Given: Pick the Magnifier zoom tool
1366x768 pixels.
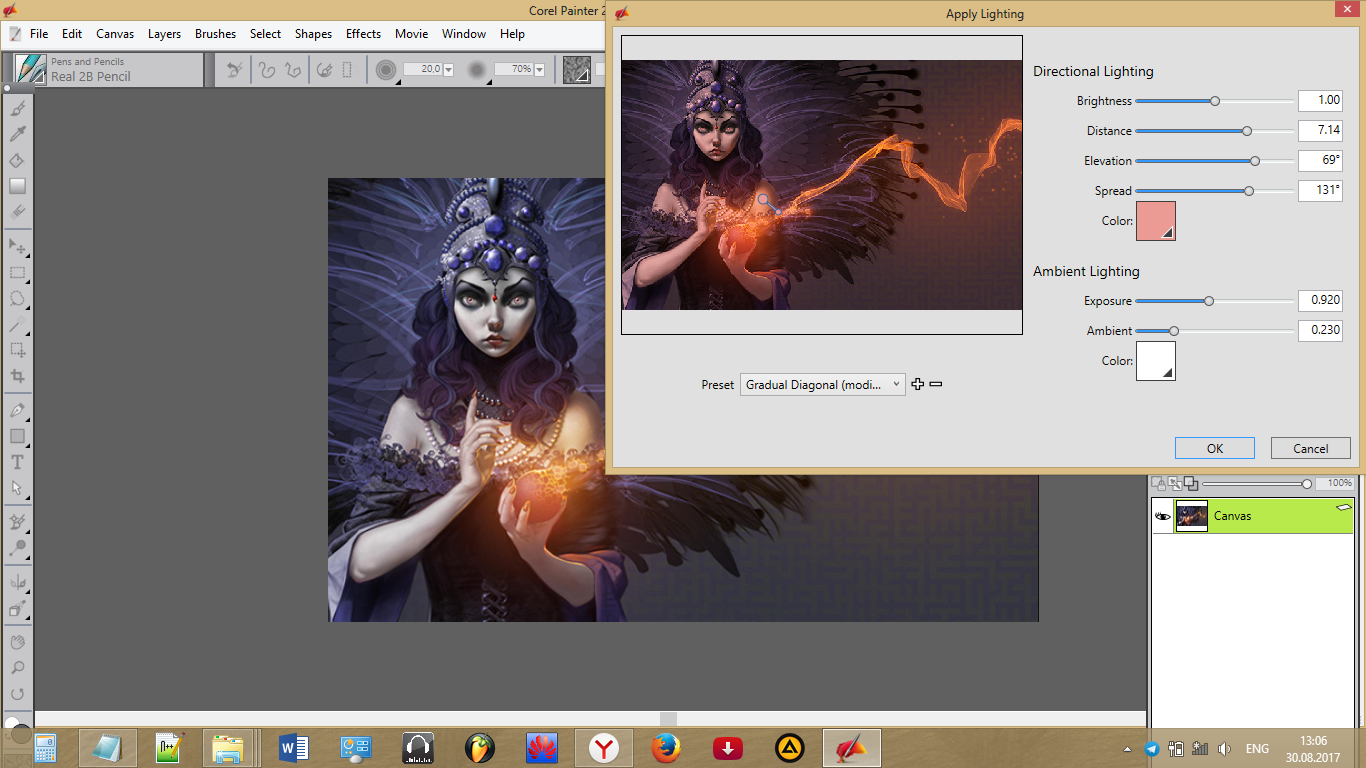Looking at the screenshot, I should point(17,667).
